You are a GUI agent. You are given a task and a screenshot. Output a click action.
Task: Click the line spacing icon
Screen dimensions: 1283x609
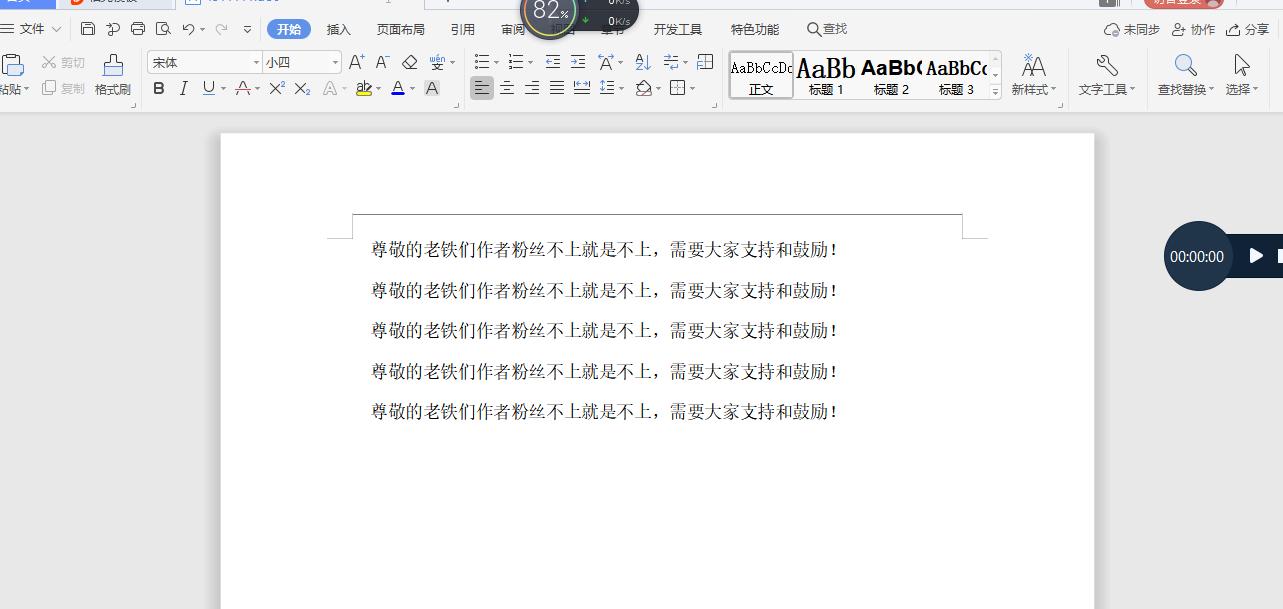click(606, 88)
